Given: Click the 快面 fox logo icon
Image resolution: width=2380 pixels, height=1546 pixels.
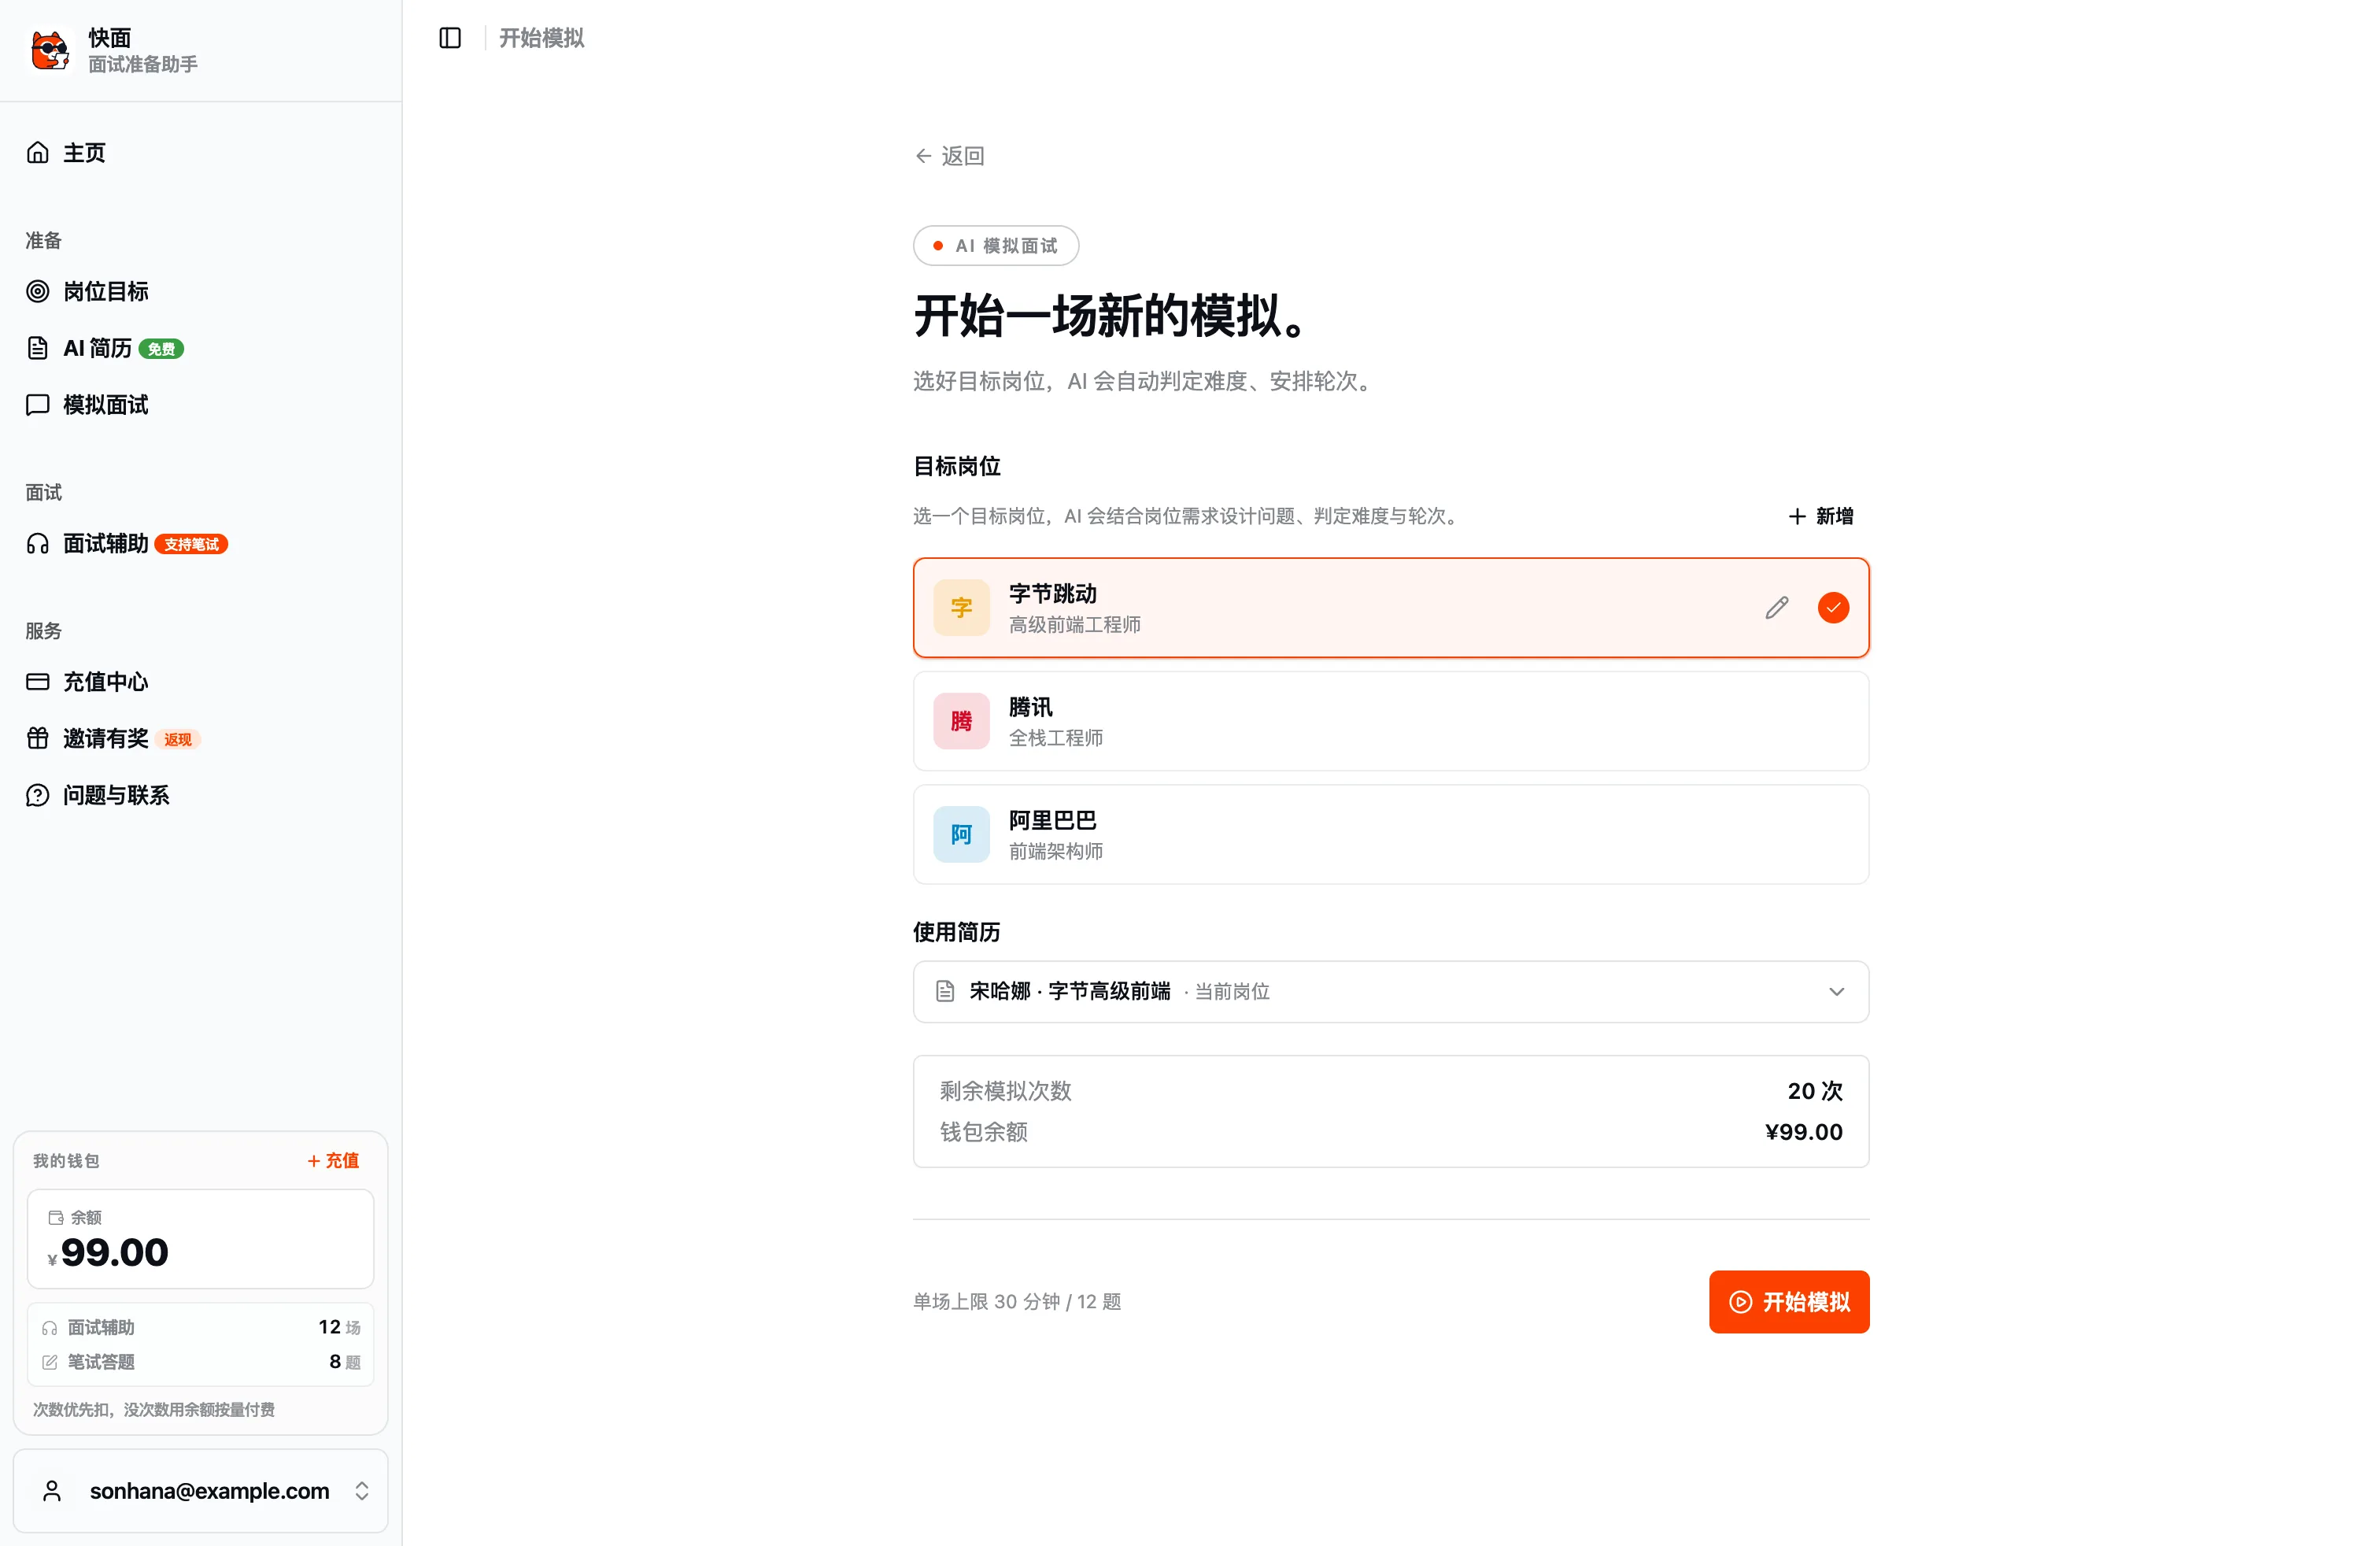Looking at the screenshot, I should pos(50,50).
